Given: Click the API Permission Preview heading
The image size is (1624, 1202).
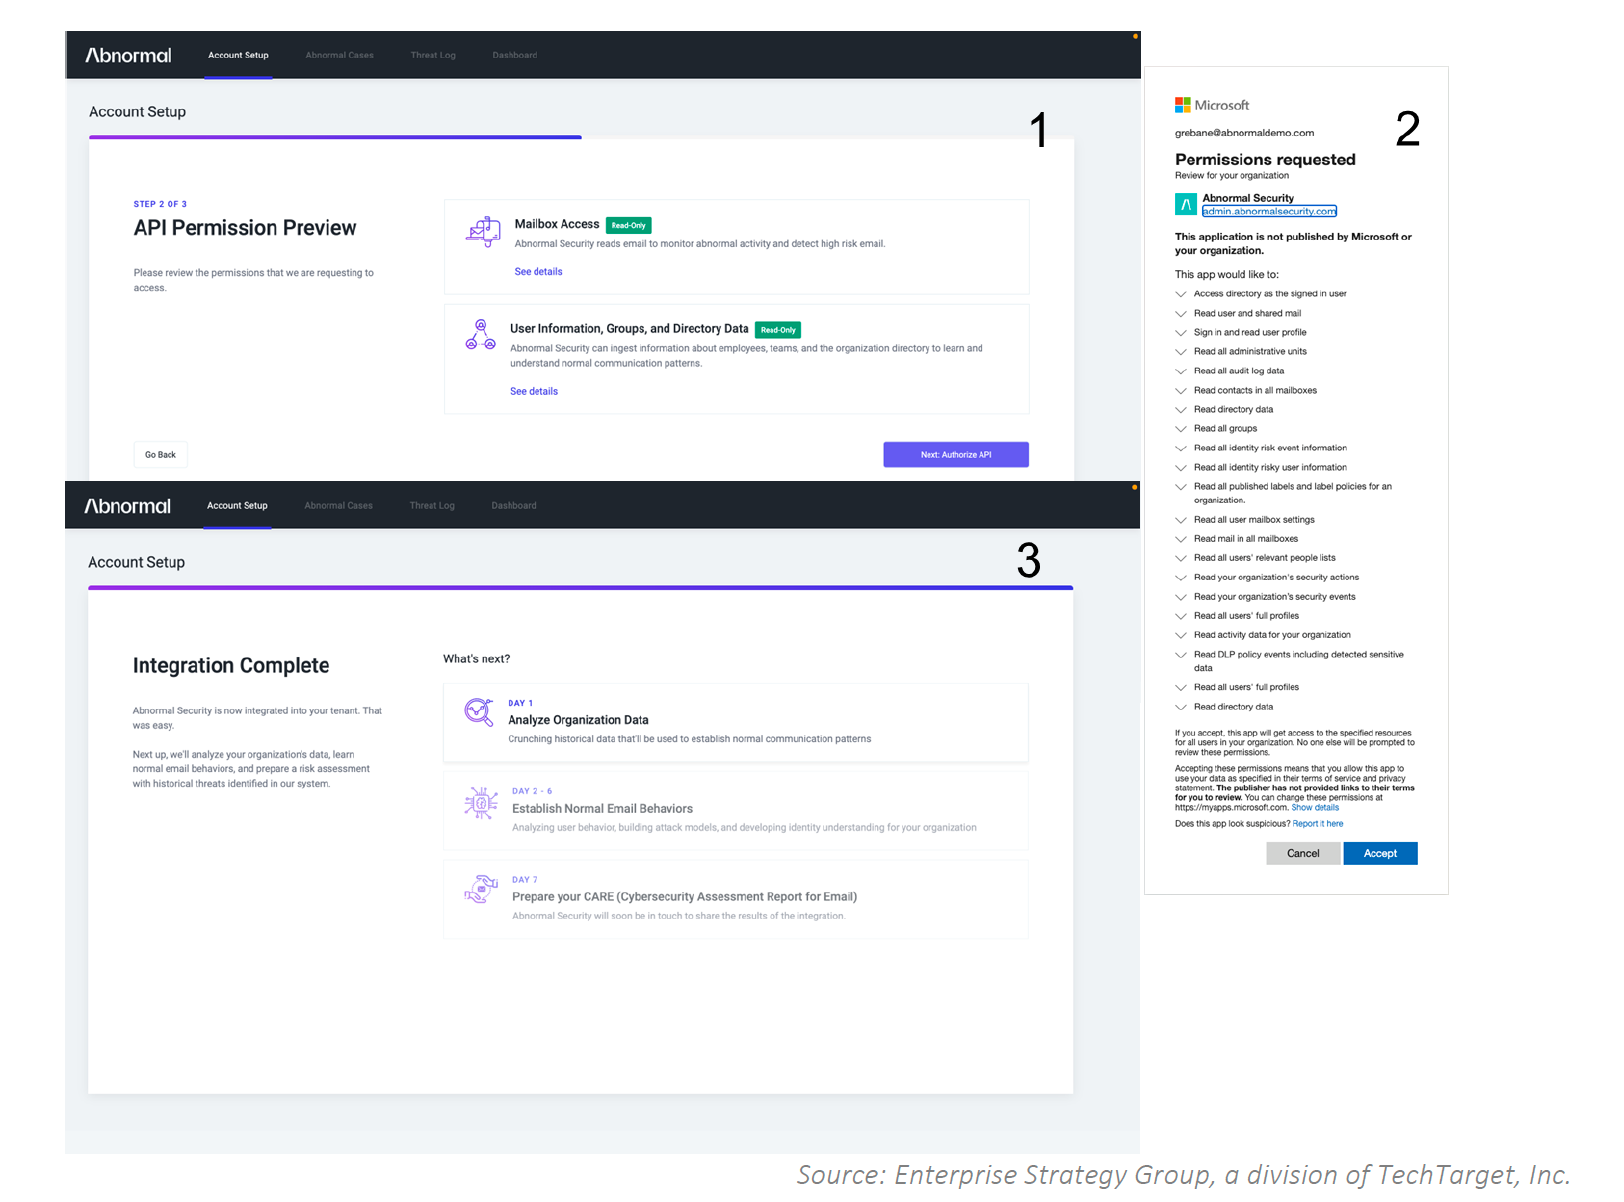Looking at the screenshot, I should click(x=245, y=228).
